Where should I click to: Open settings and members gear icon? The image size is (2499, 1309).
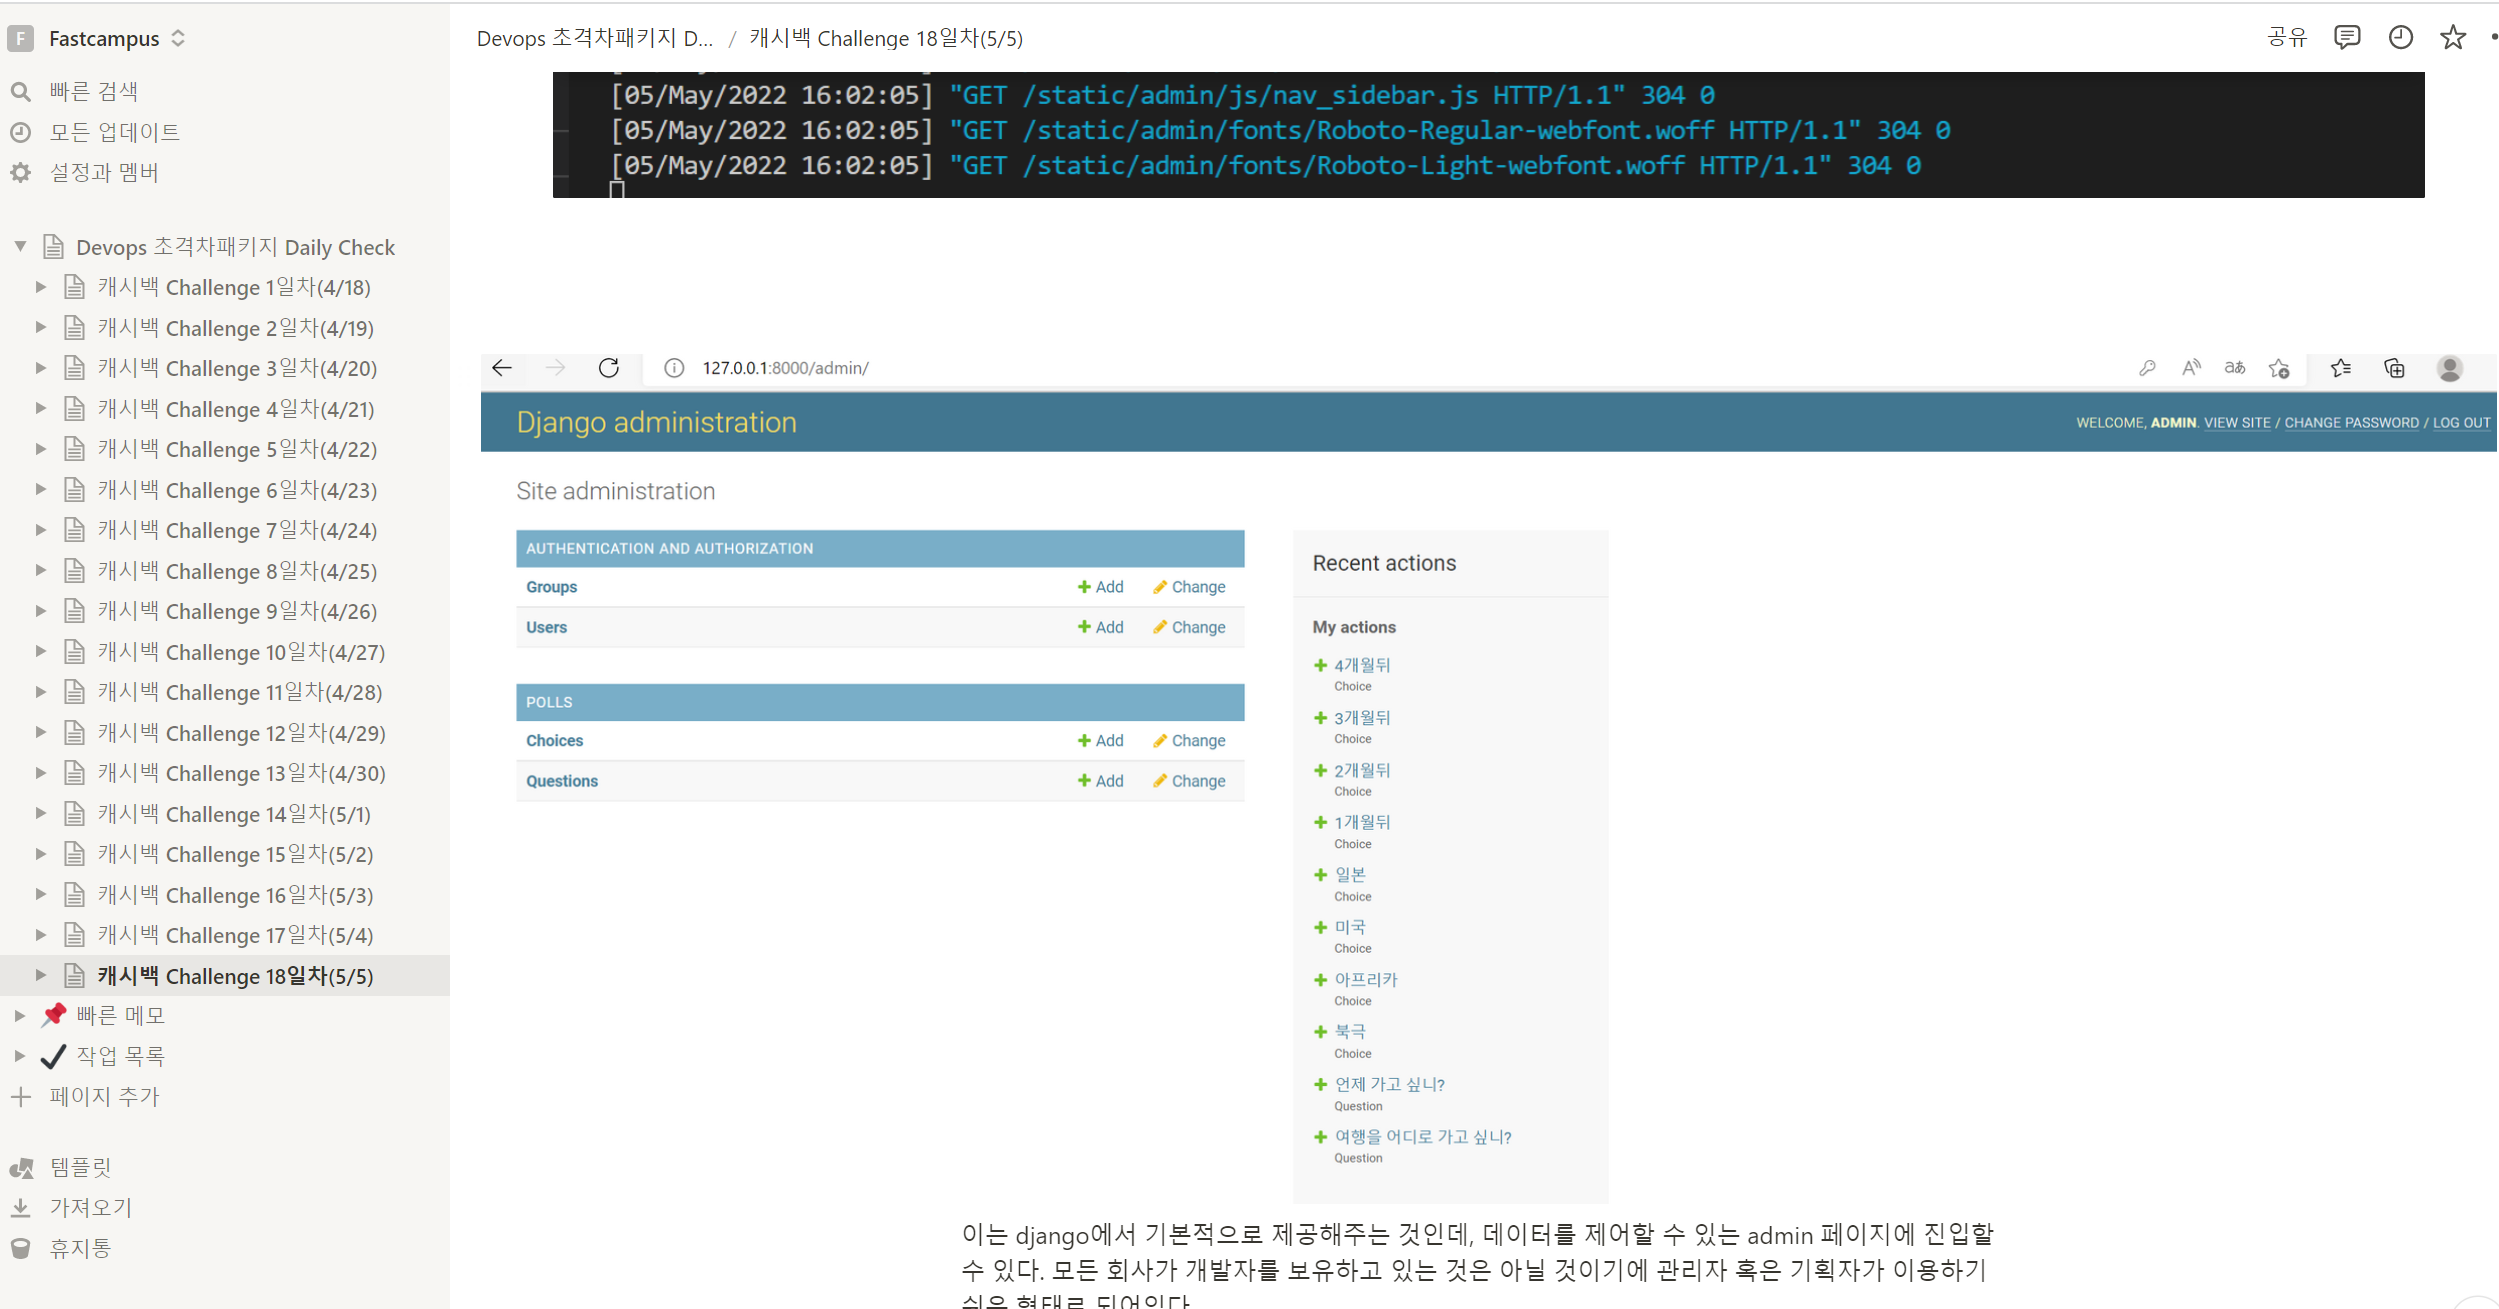pos(21,173)
